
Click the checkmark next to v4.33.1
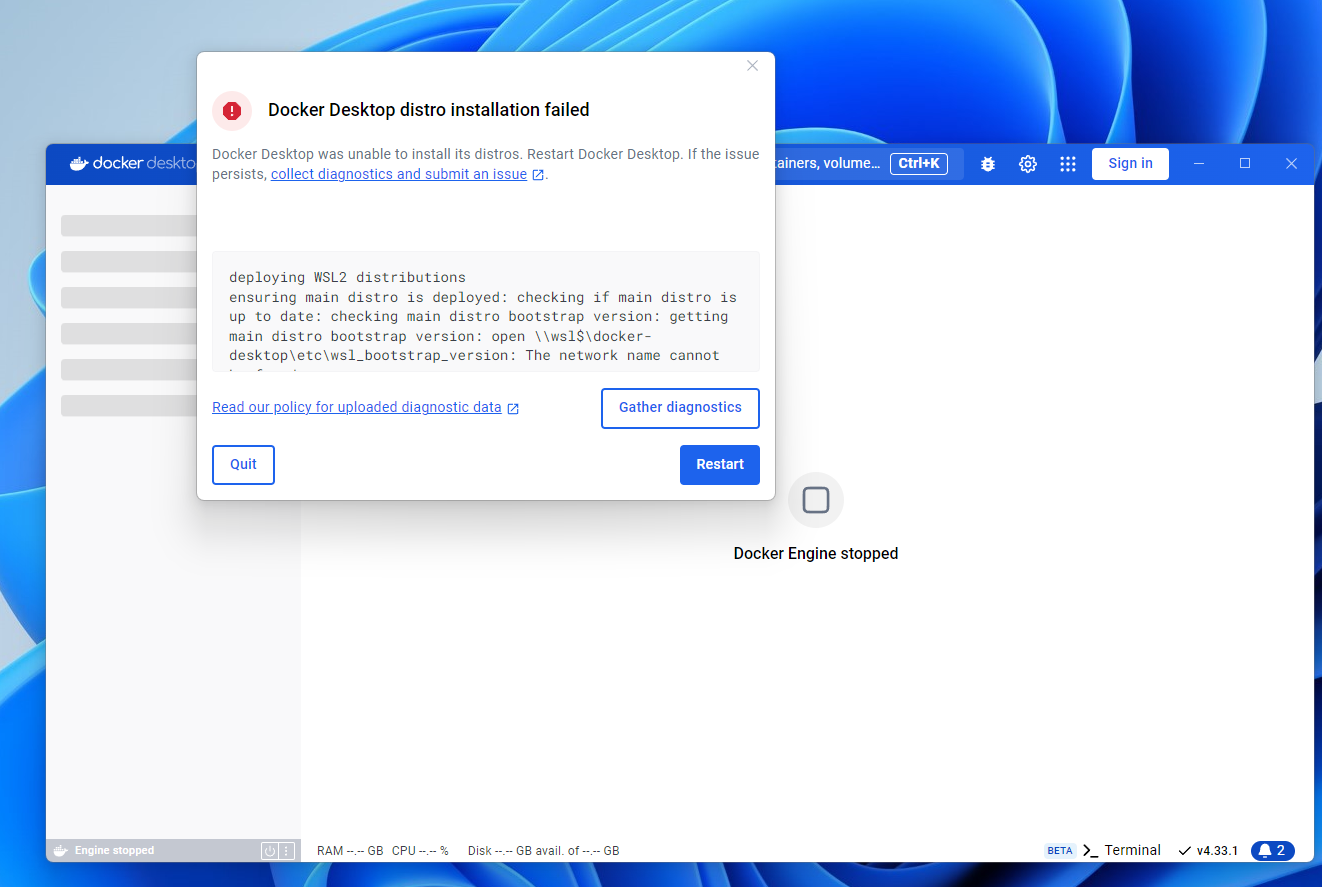tap(1185, 851)
